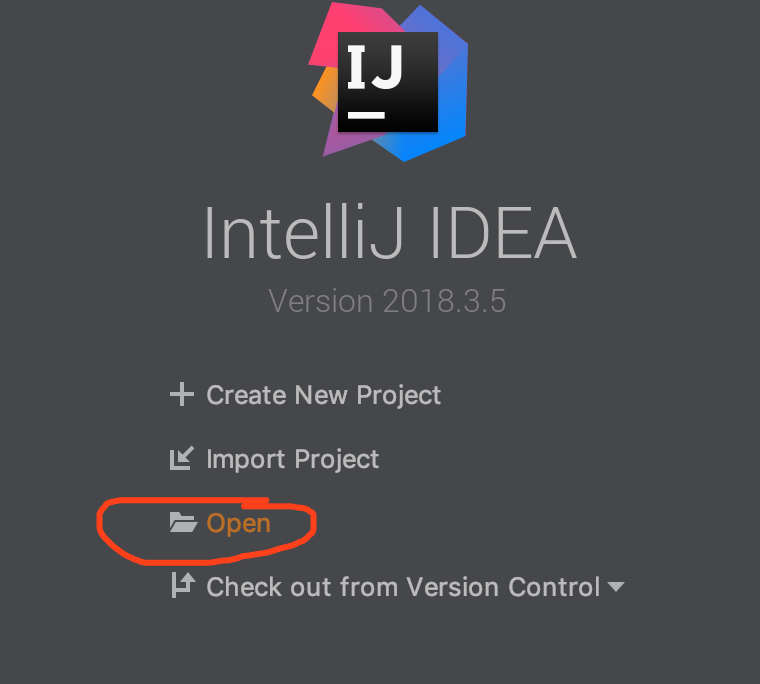Select Create New Project
This screenshot has width=760, height=684.
tap(324, 395)
